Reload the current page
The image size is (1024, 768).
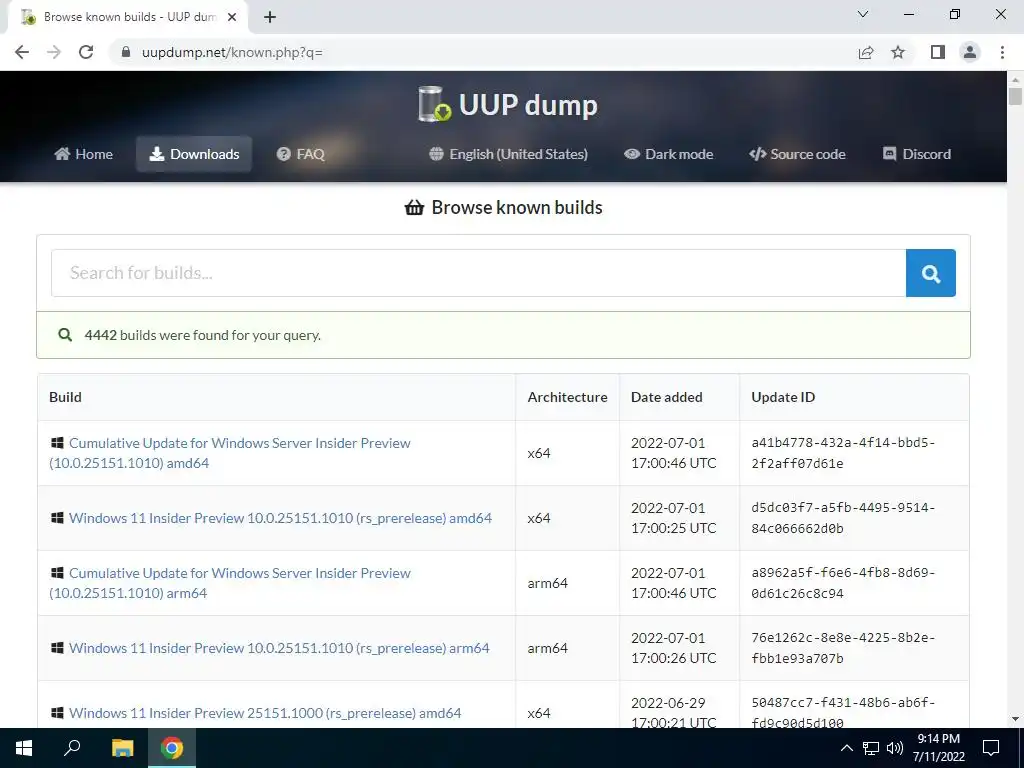click(x=86, y=52)
